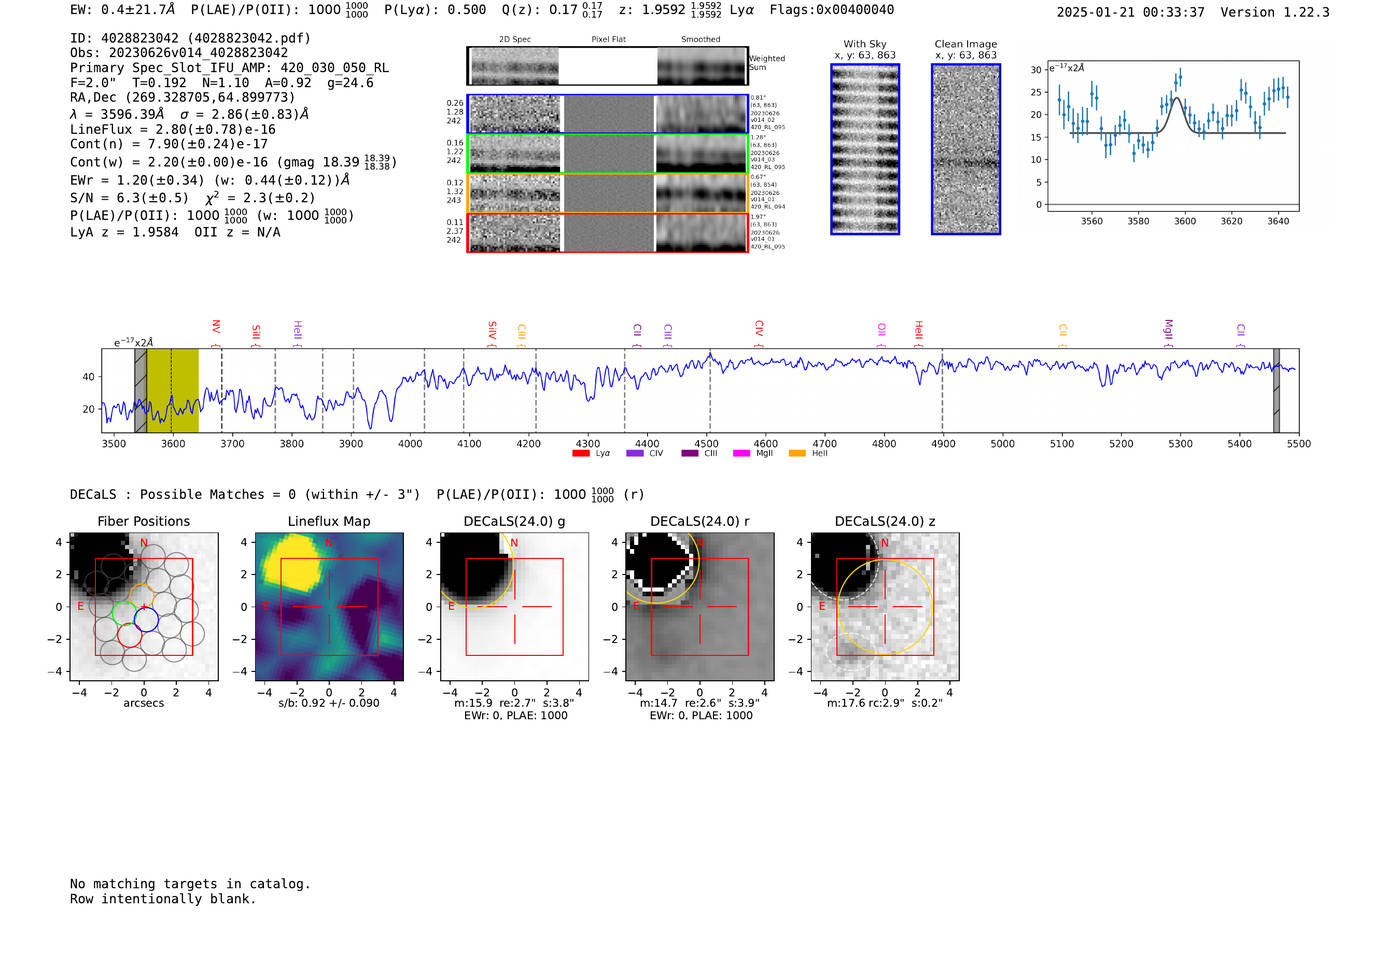The width and height of the screenshot is (1400, 953).
Task: Click the yellow highlighted band in spectrum
Action: (173, 390)
